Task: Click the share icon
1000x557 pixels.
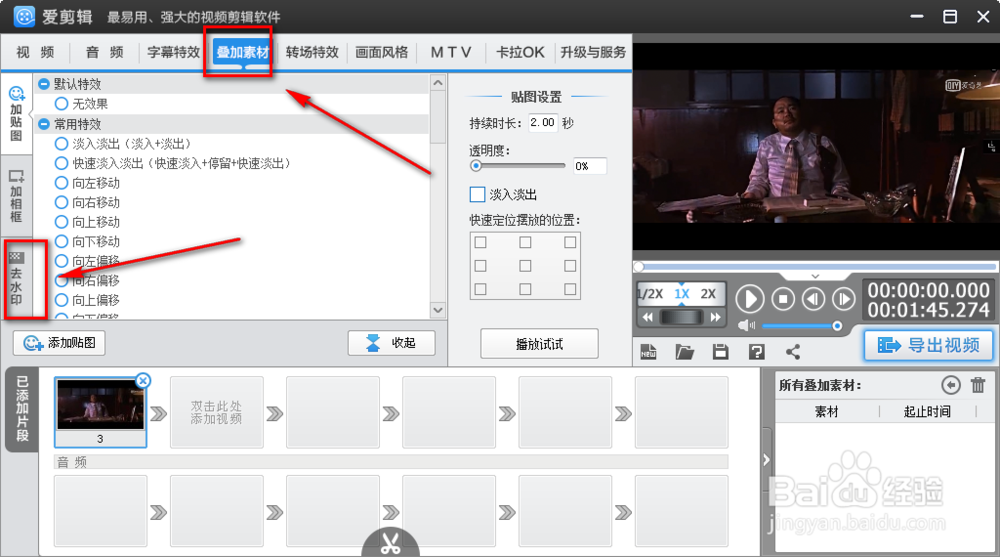Action: click(x=793, y=352)
